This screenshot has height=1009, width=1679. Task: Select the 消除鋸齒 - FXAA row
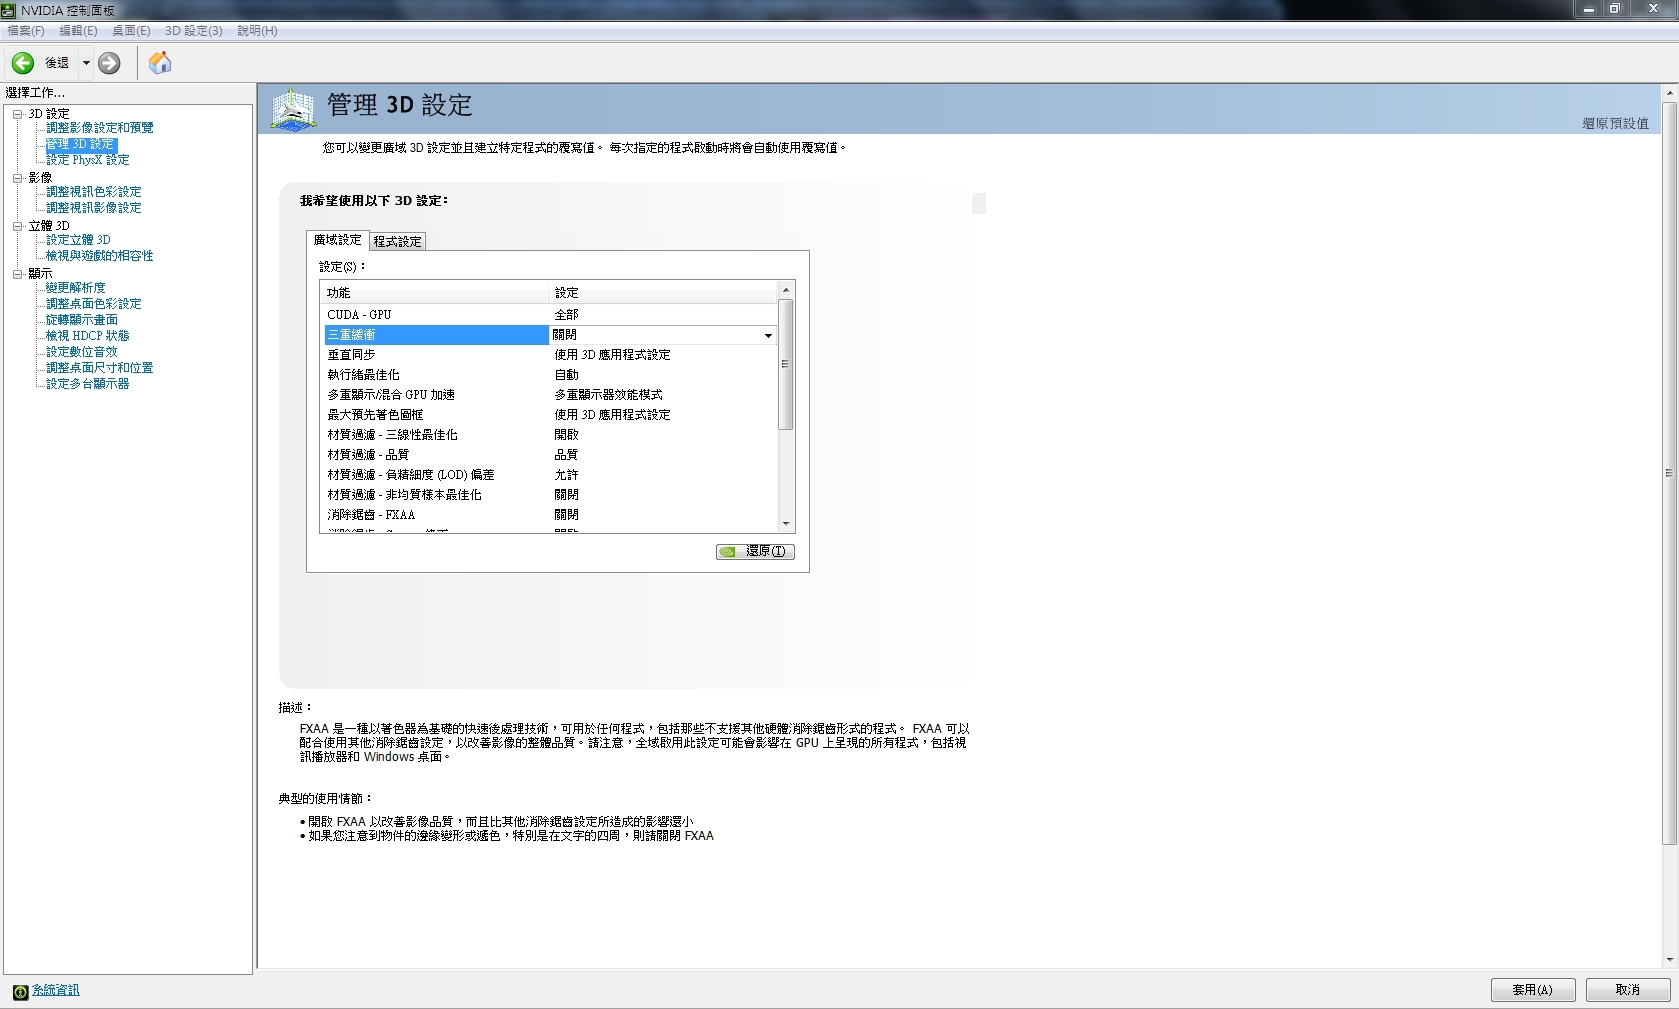tap(550, 515)
